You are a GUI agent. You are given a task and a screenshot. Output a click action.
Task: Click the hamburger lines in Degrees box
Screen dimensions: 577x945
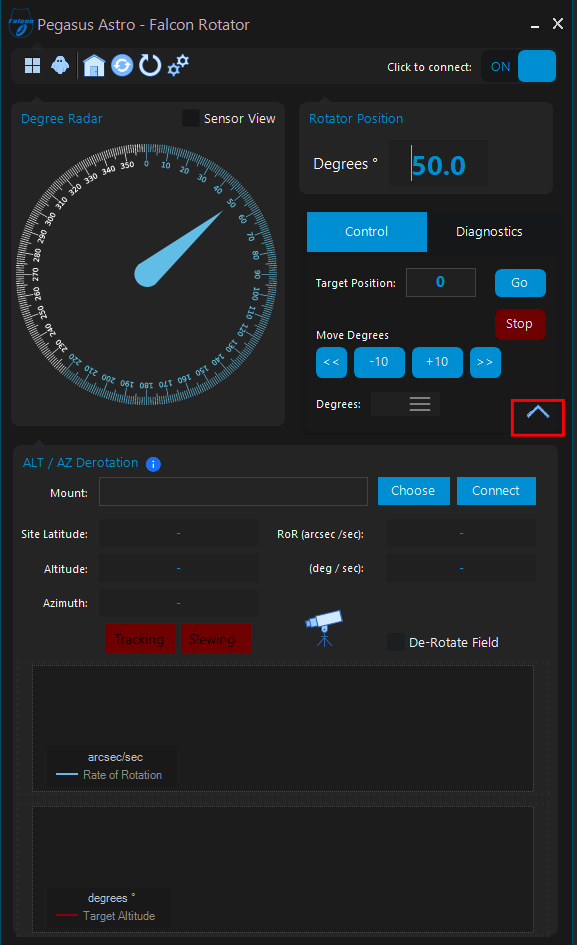(x=420, y=404)
